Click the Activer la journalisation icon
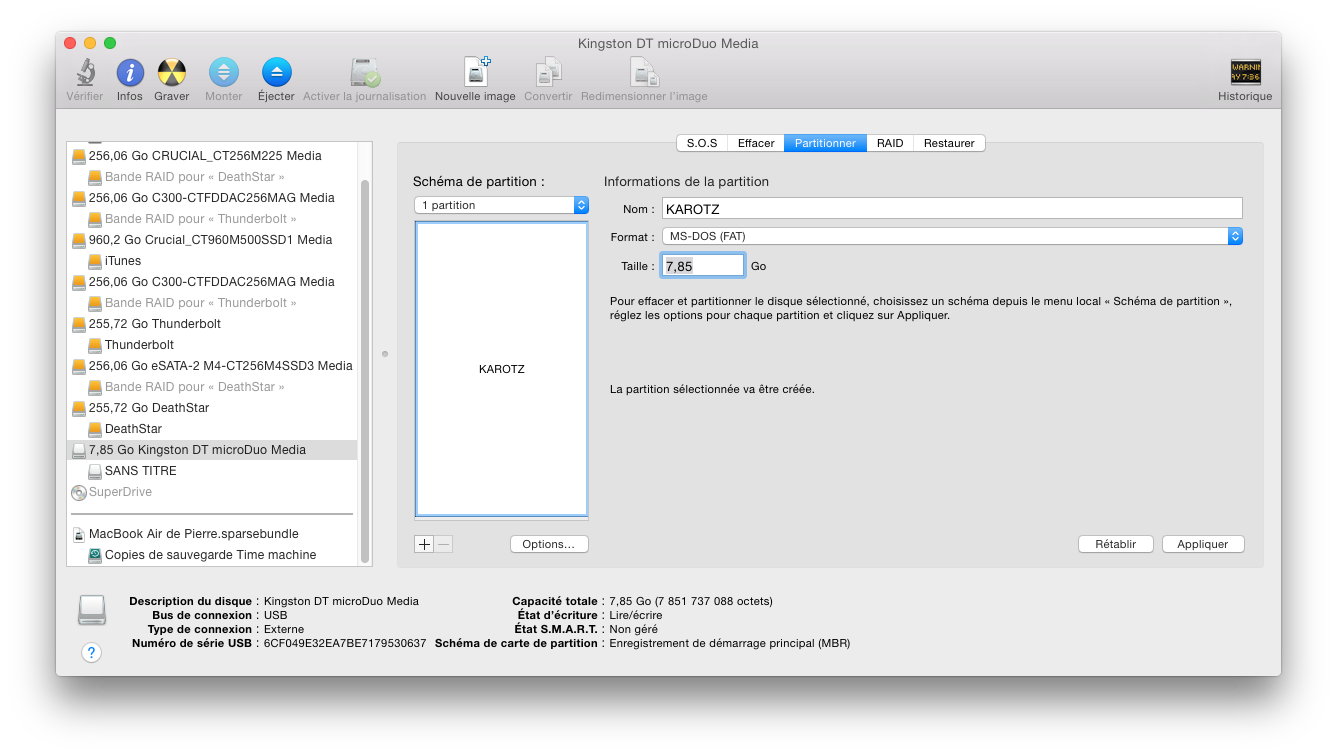Screen dimensions: 1337x756 364,73
